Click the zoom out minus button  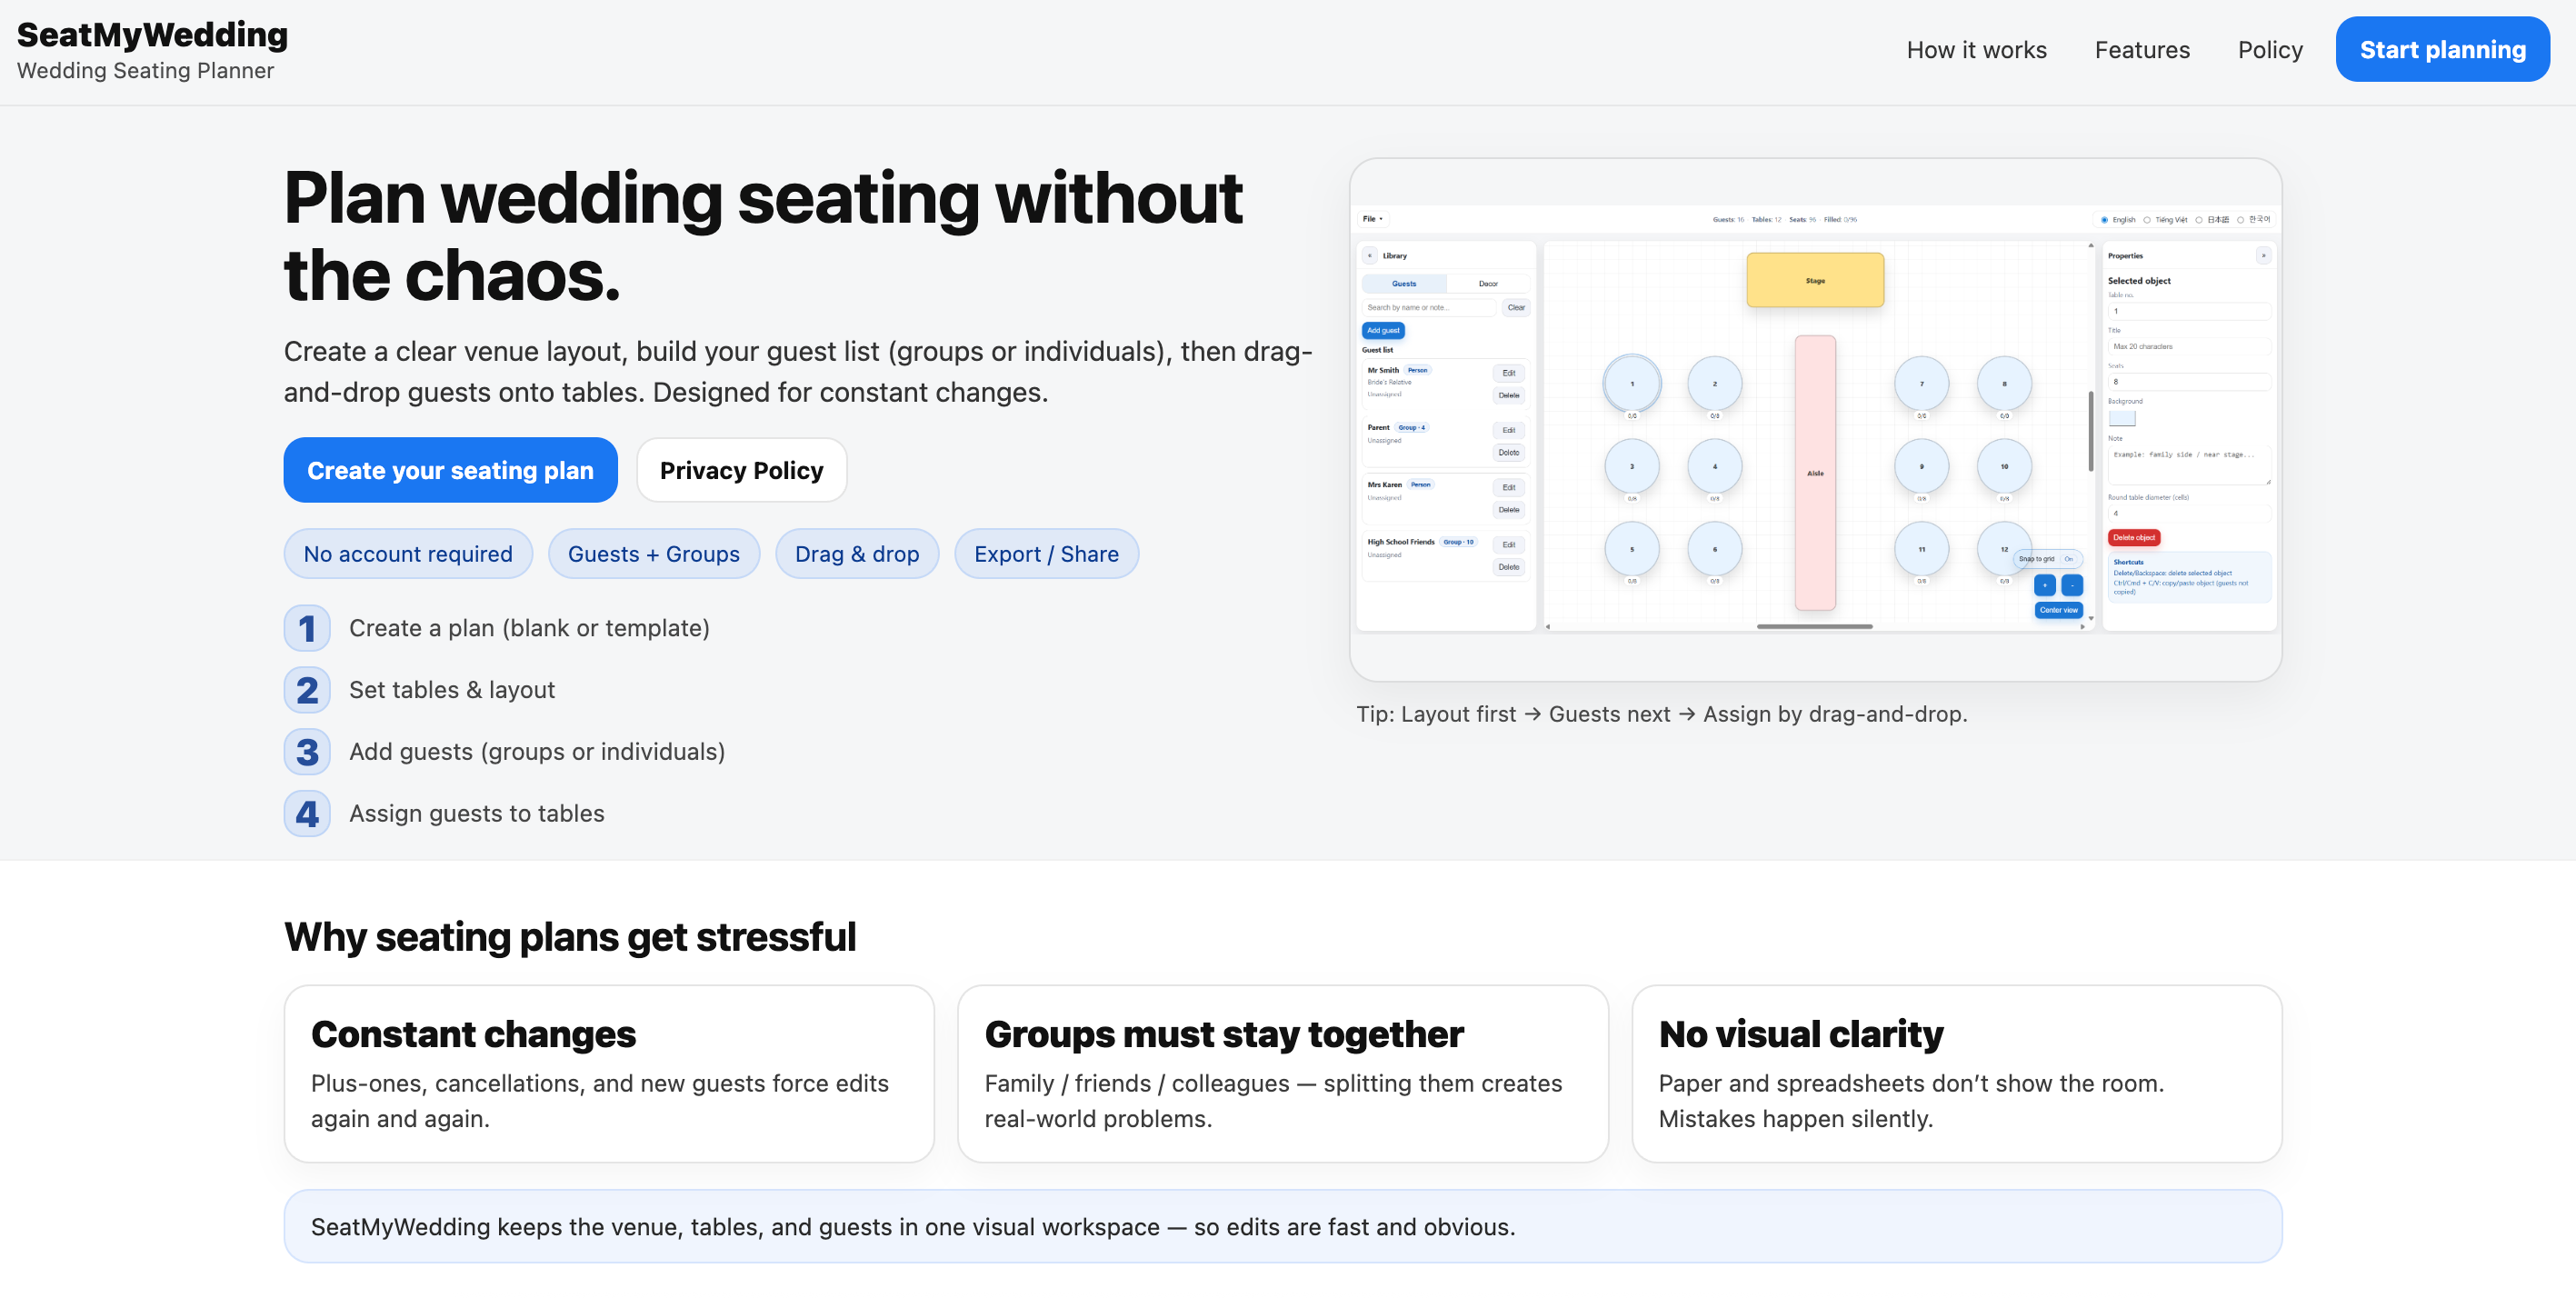pyautogui.click(x=2072, y=585)
